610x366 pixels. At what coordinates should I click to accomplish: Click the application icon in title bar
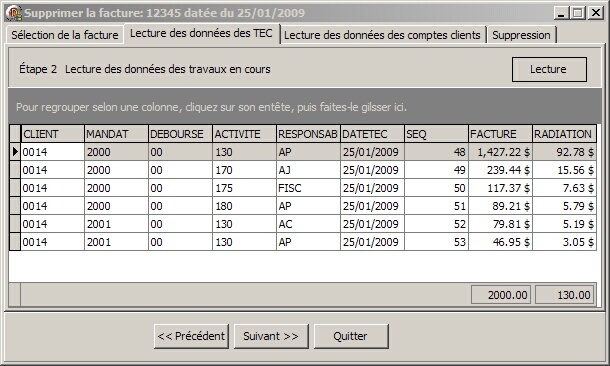click(14, 13)
